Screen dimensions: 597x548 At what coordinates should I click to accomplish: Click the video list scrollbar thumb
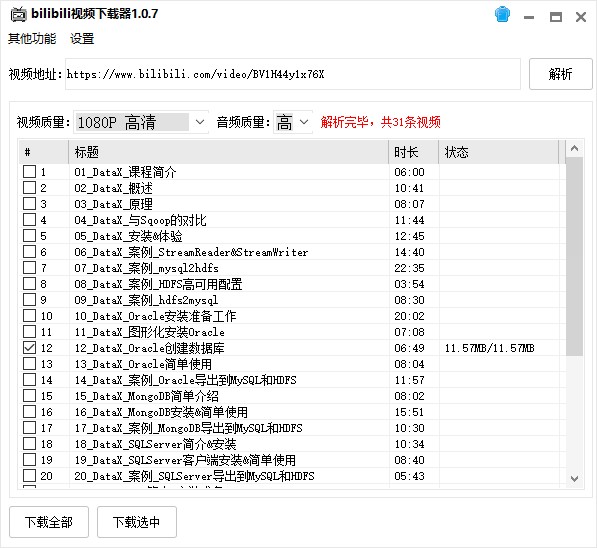574,257
